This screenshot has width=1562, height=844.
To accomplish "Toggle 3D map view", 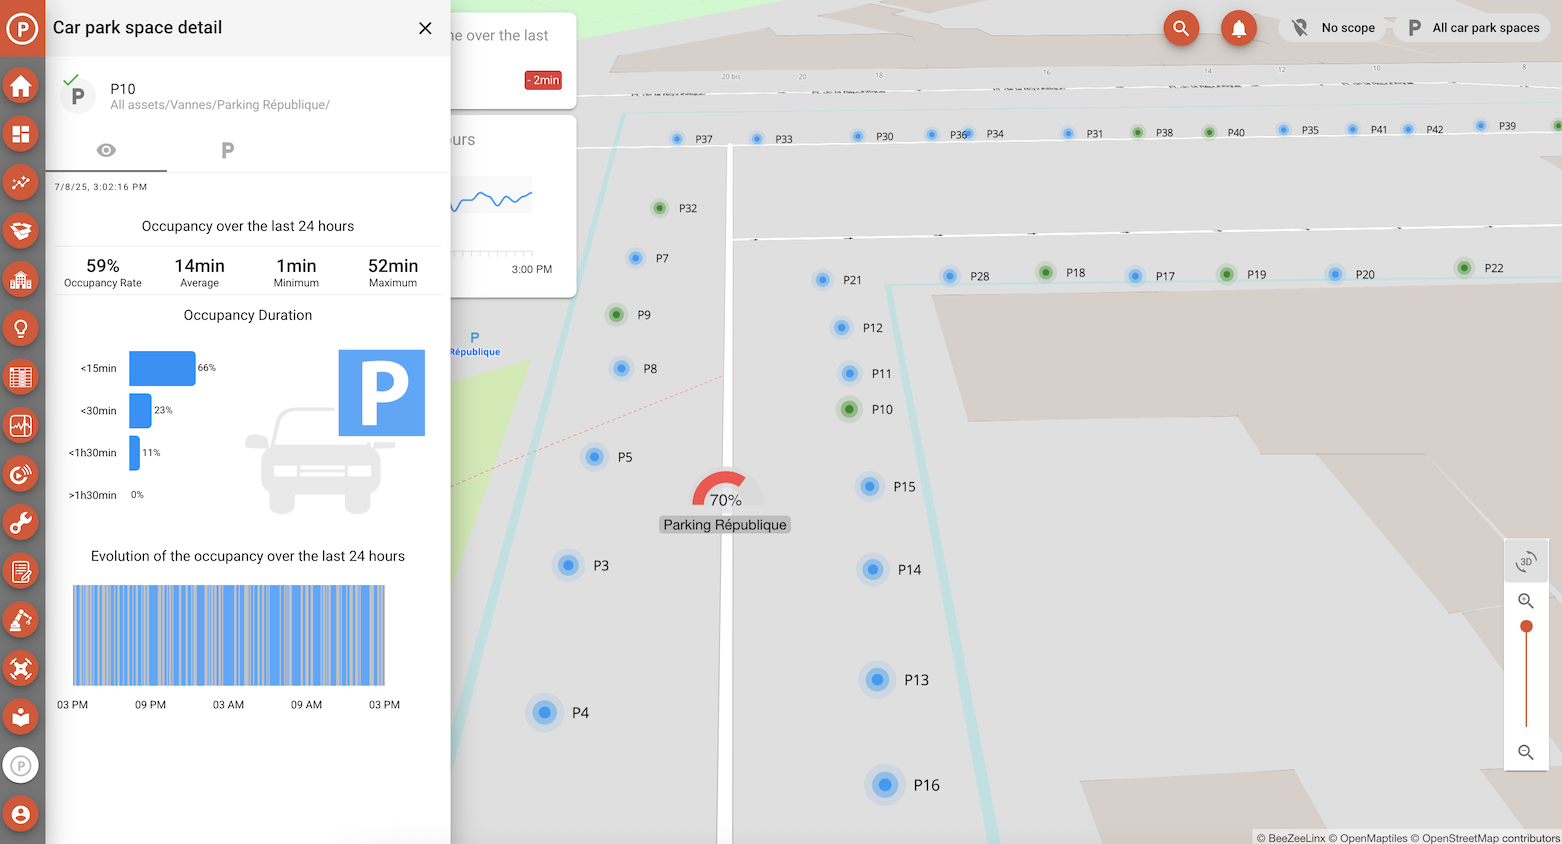I will point(1525,562).
